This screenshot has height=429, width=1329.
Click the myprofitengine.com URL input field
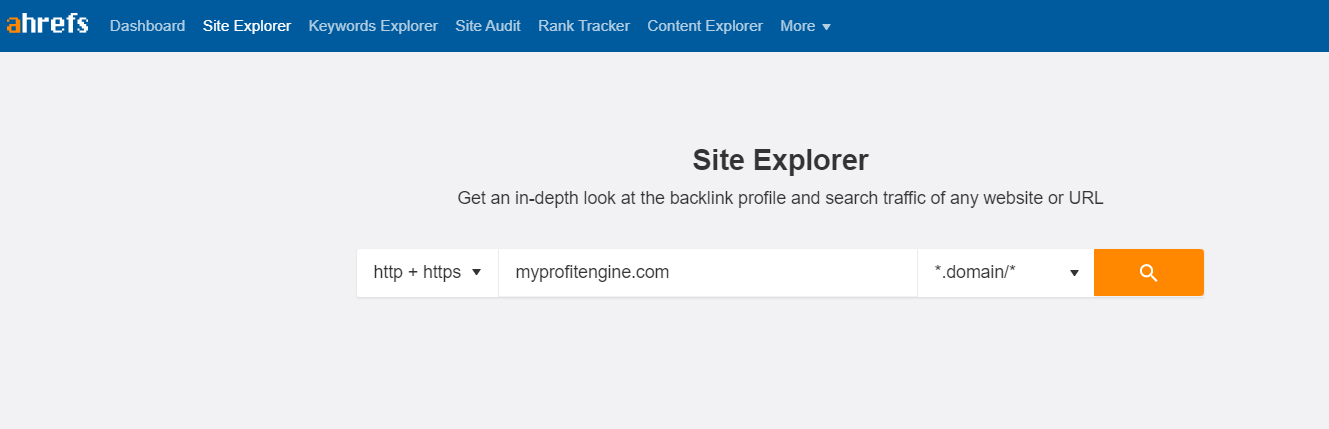click(708, 273)
